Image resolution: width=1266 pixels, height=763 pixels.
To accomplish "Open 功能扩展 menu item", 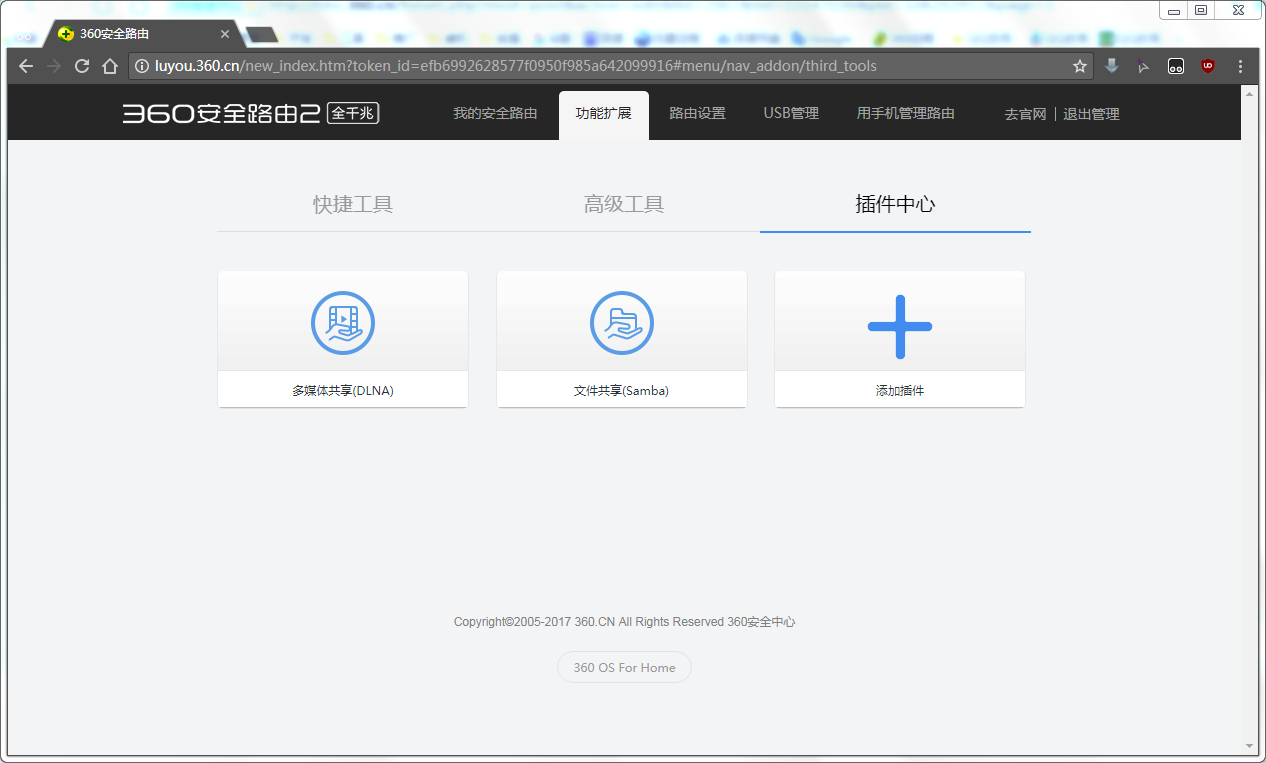I will click(x=604, y=114).
